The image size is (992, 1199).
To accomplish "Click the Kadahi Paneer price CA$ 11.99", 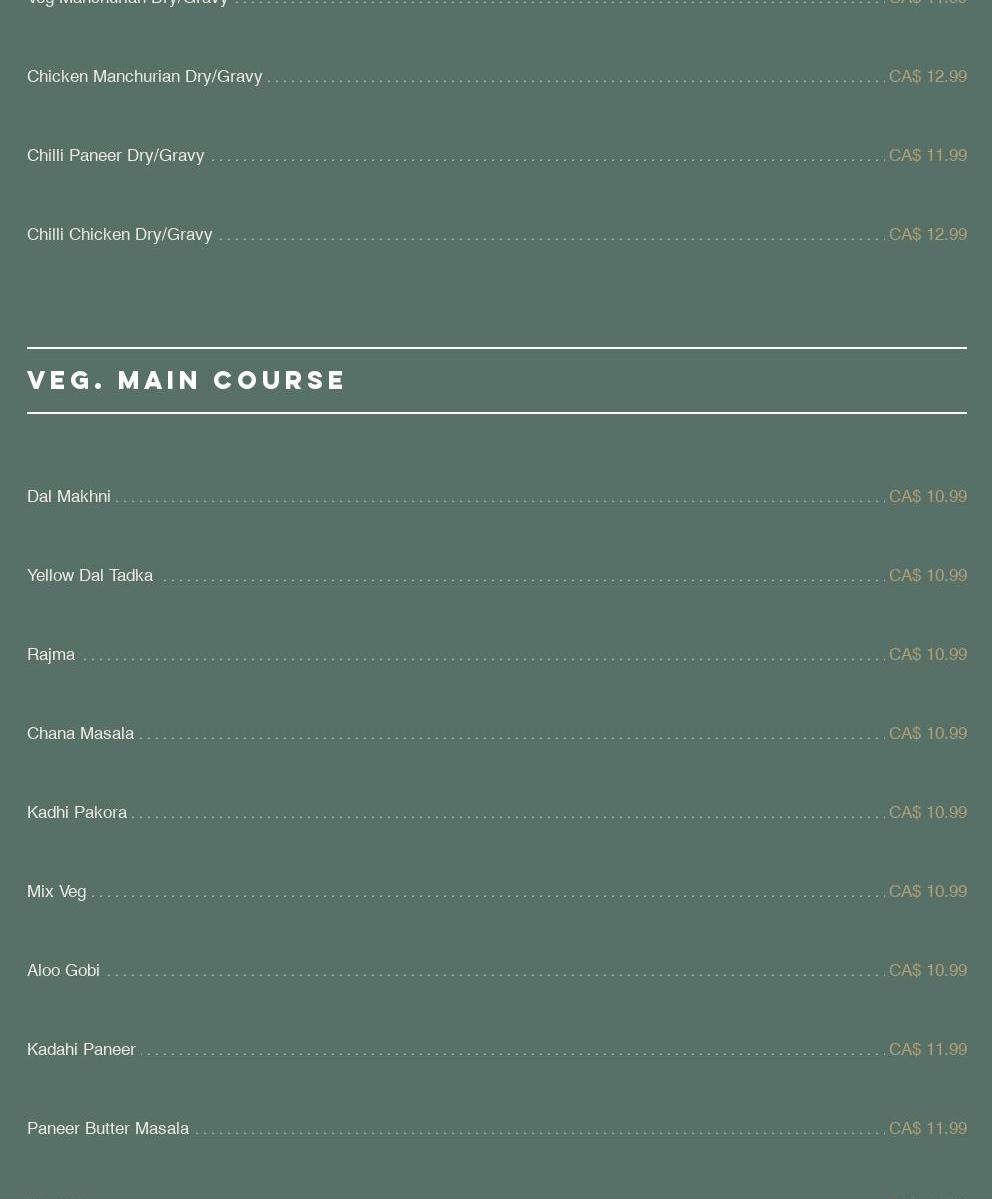I will click(928, 1049).
